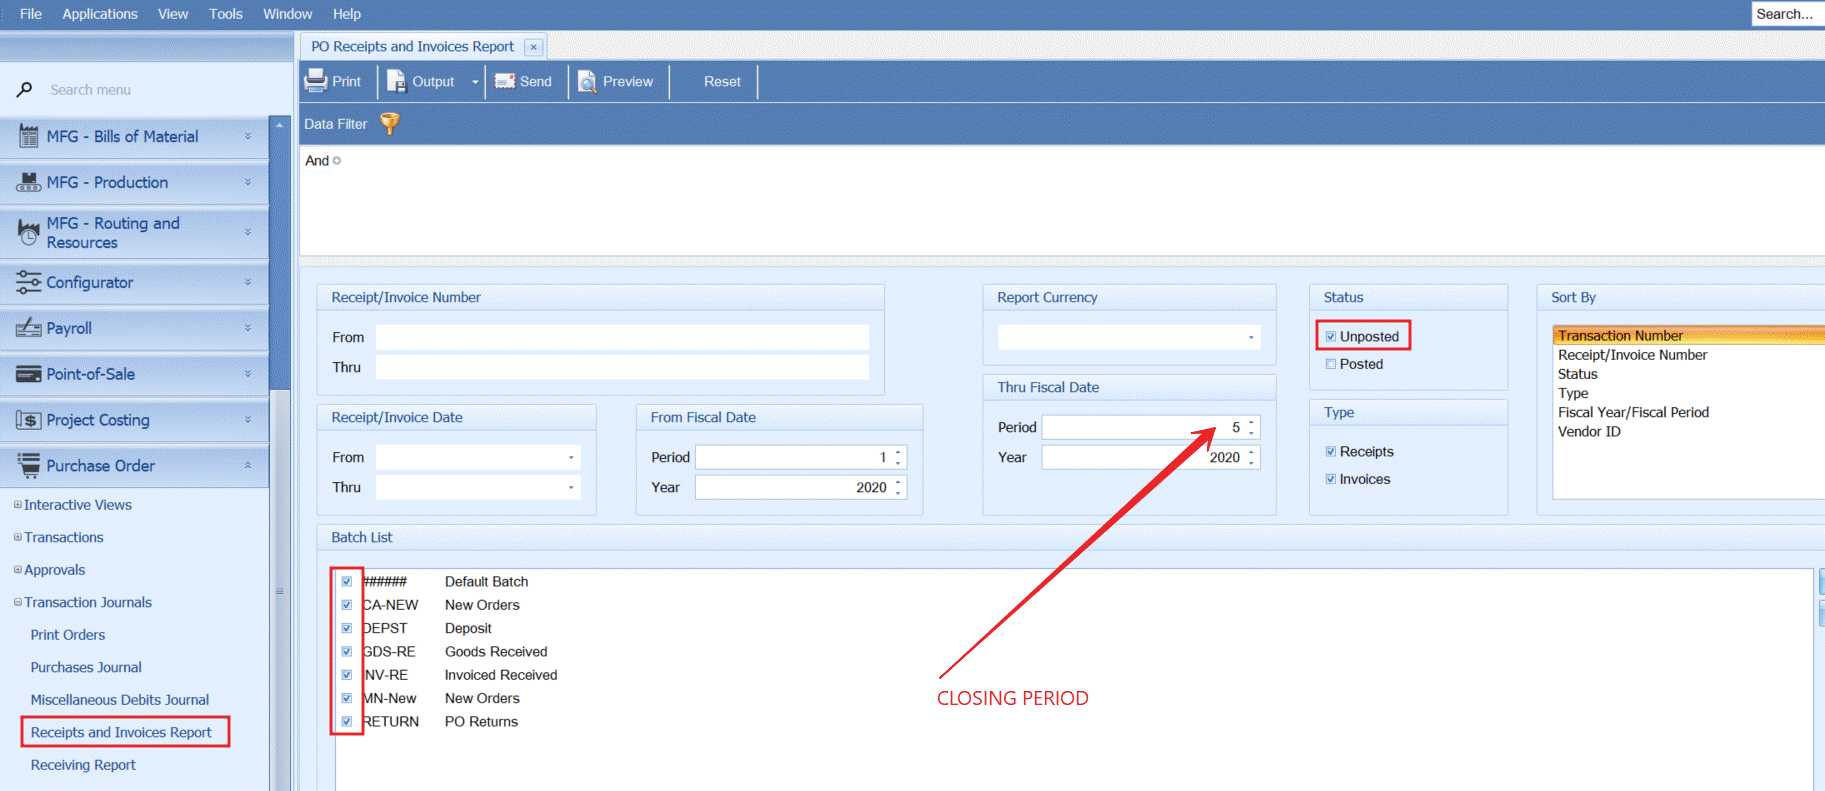This screenshot has width=1825, height=791.
Task: Enable the Posted status checkbox
Action: point(1331,364)
